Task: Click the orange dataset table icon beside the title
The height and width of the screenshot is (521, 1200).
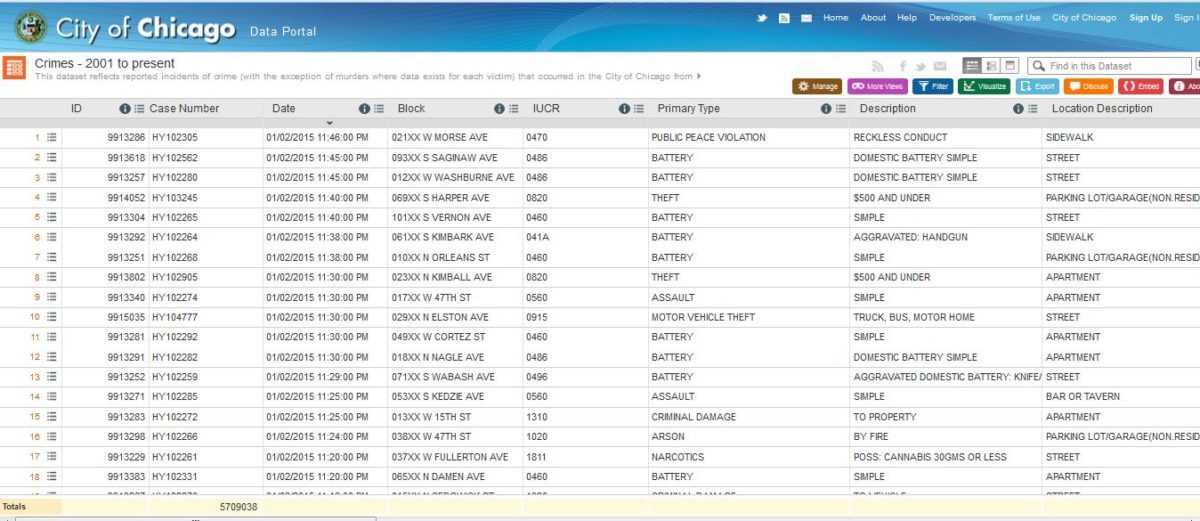Action: tap(15, 67)
